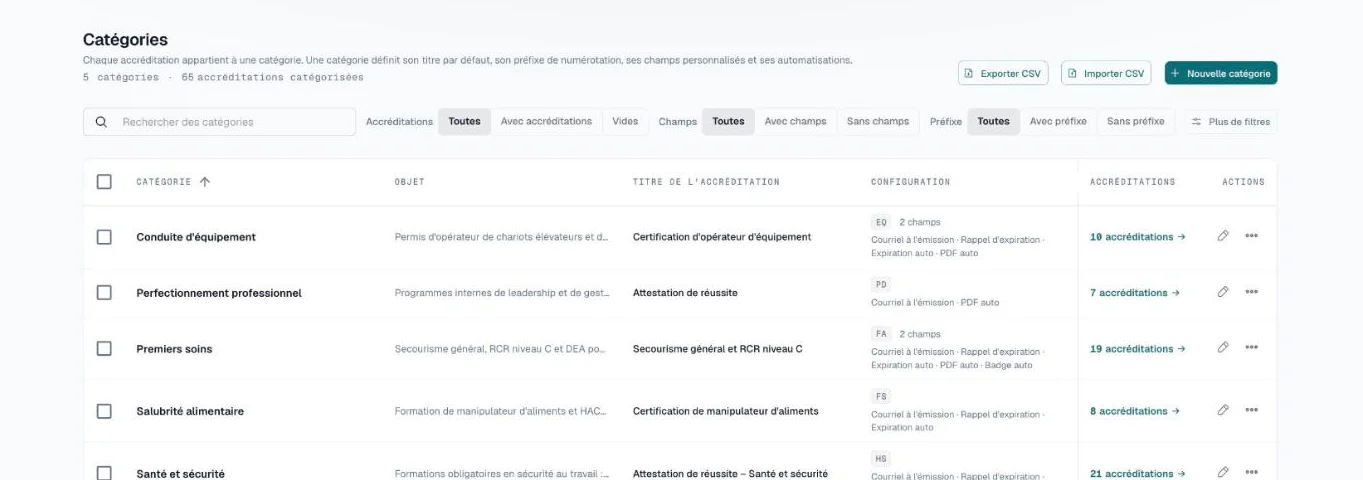Click the PD prefix badge

[x=881, y=285]
